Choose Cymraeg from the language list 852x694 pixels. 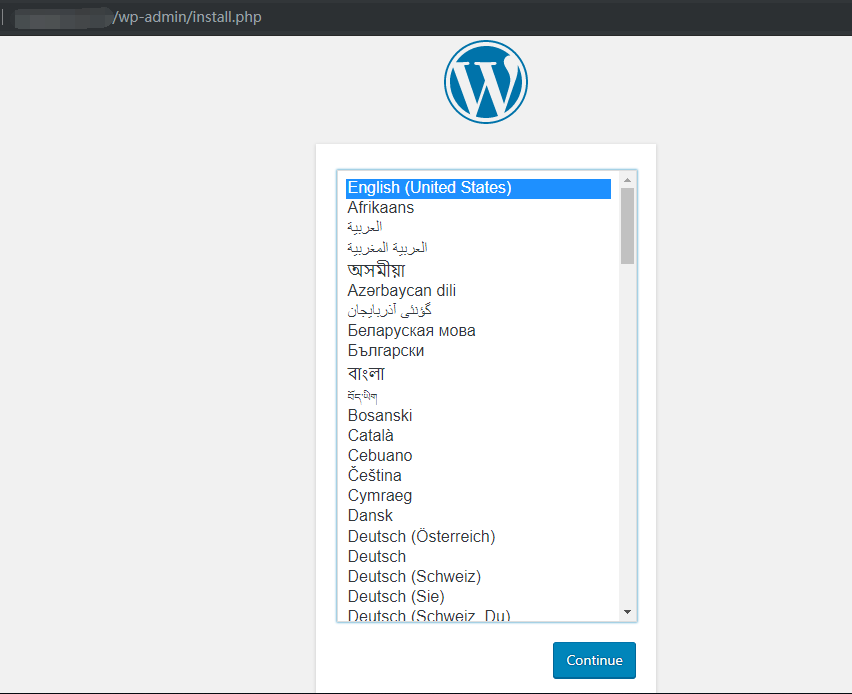(478, 495)
